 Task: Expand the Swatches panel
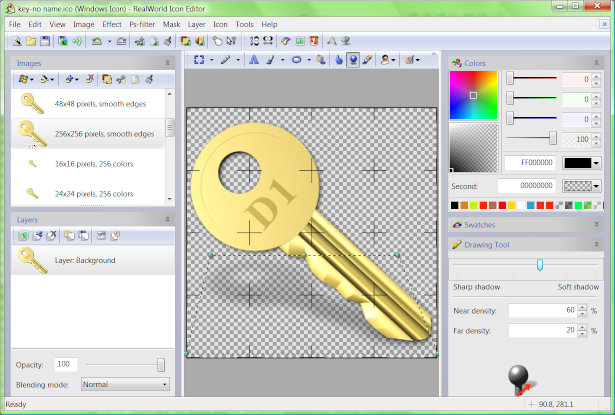tap(597, 224)
